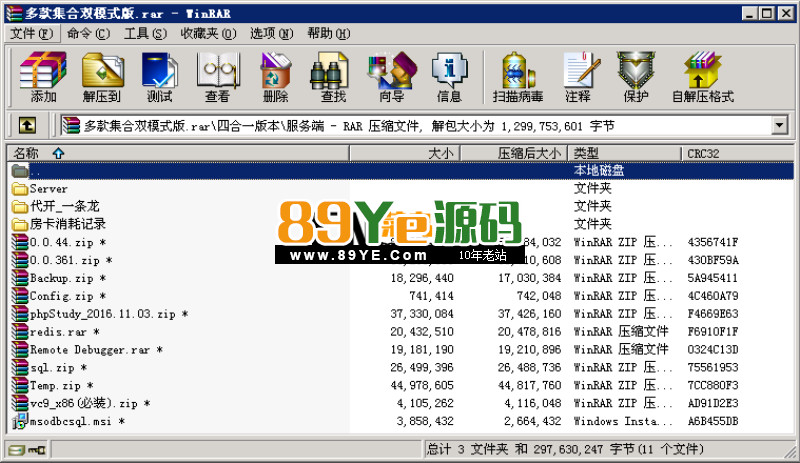Click the key icon in status bar
800x463 pixels.
click(x=37, y=450)
